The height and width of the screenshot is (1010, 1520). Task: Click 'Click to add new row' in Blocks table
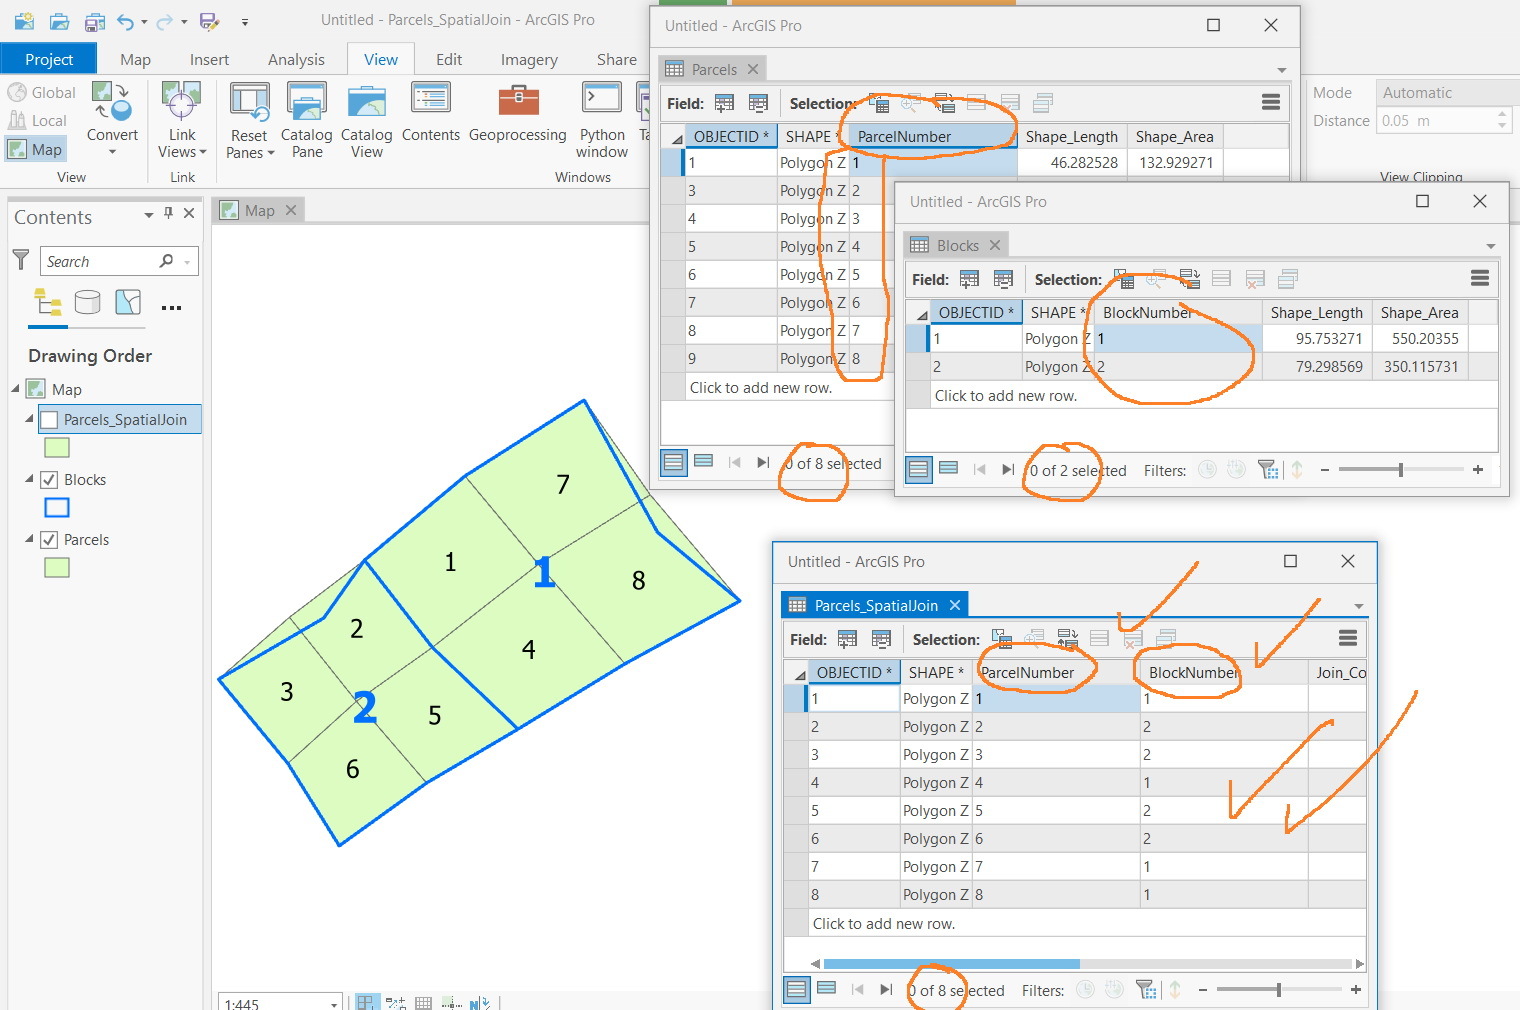[x=1006, y=396]
